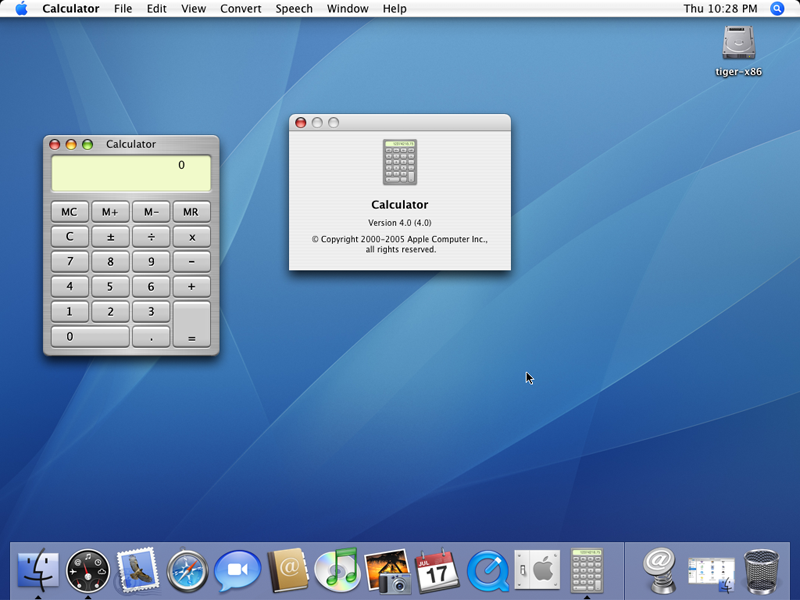Open iChat from the dock
800x600 pixels.
(x=237, y=570)
